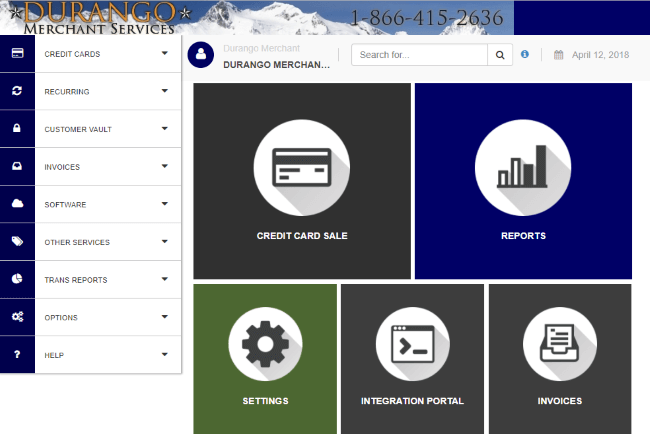Select the OTHER SERVICES menu label
The image size is (650, 438).
pos(77,242)
